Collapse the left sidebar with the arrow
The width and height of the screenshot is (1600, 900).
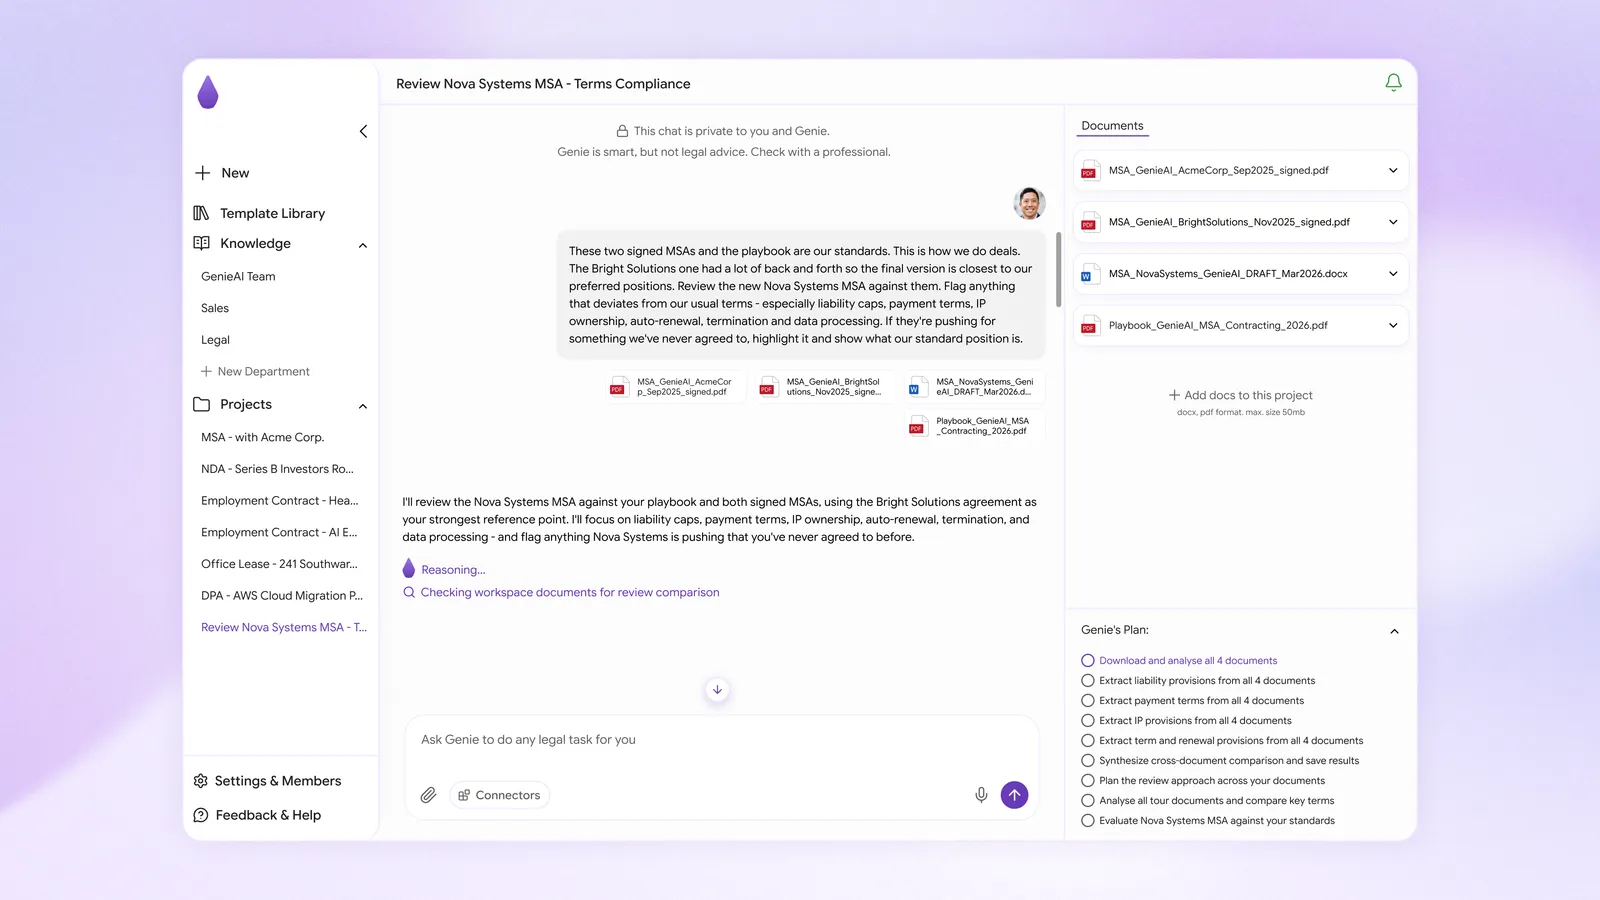click(x=363, y=131)
